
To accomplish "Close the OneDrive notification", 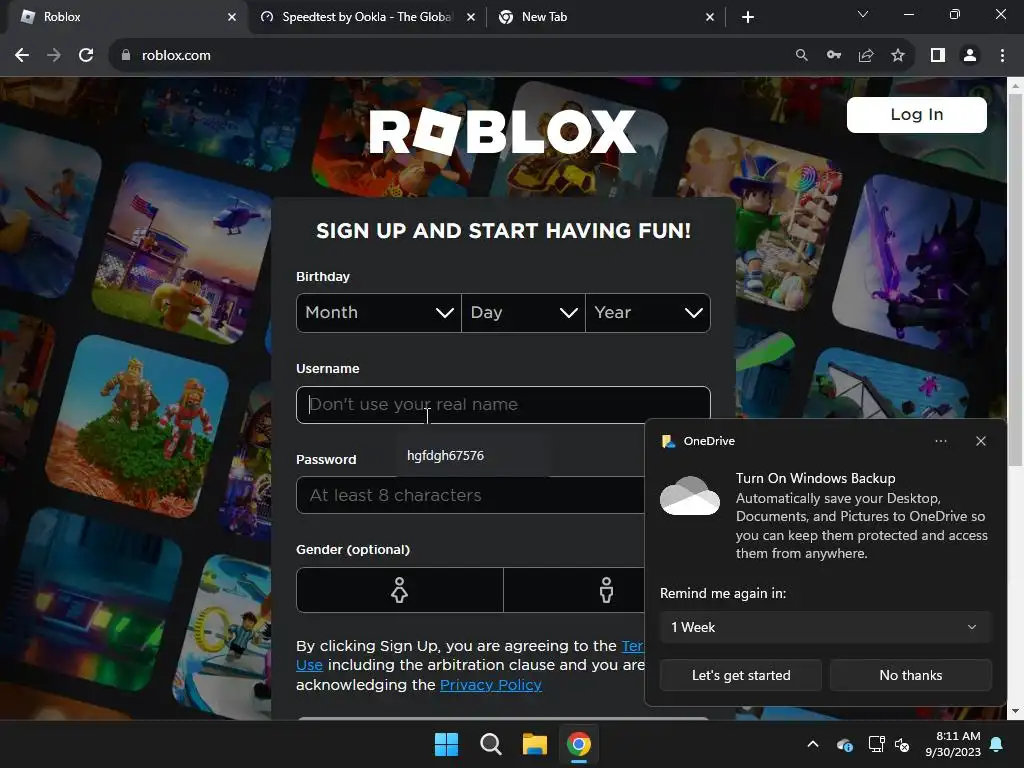I will tap(980, 441).
